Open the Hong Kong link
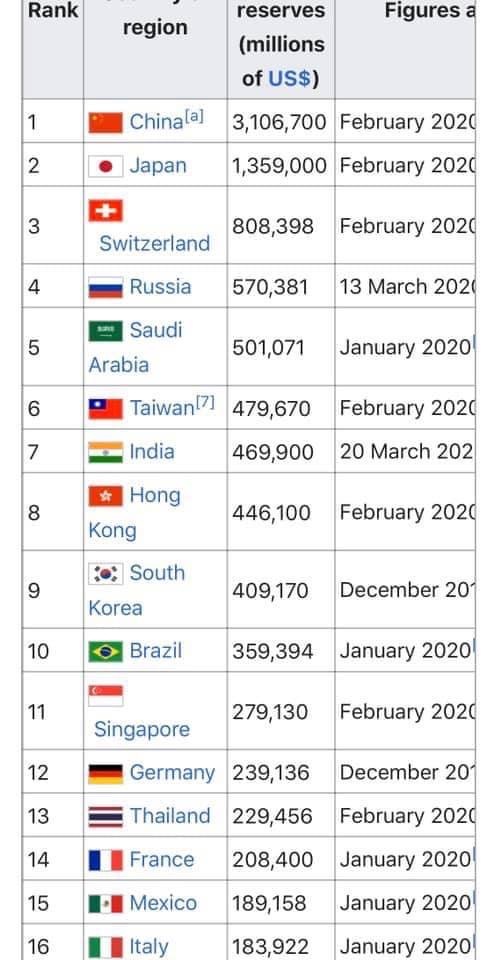The height and width of the screenshot is (960, 494). (135, 512)
